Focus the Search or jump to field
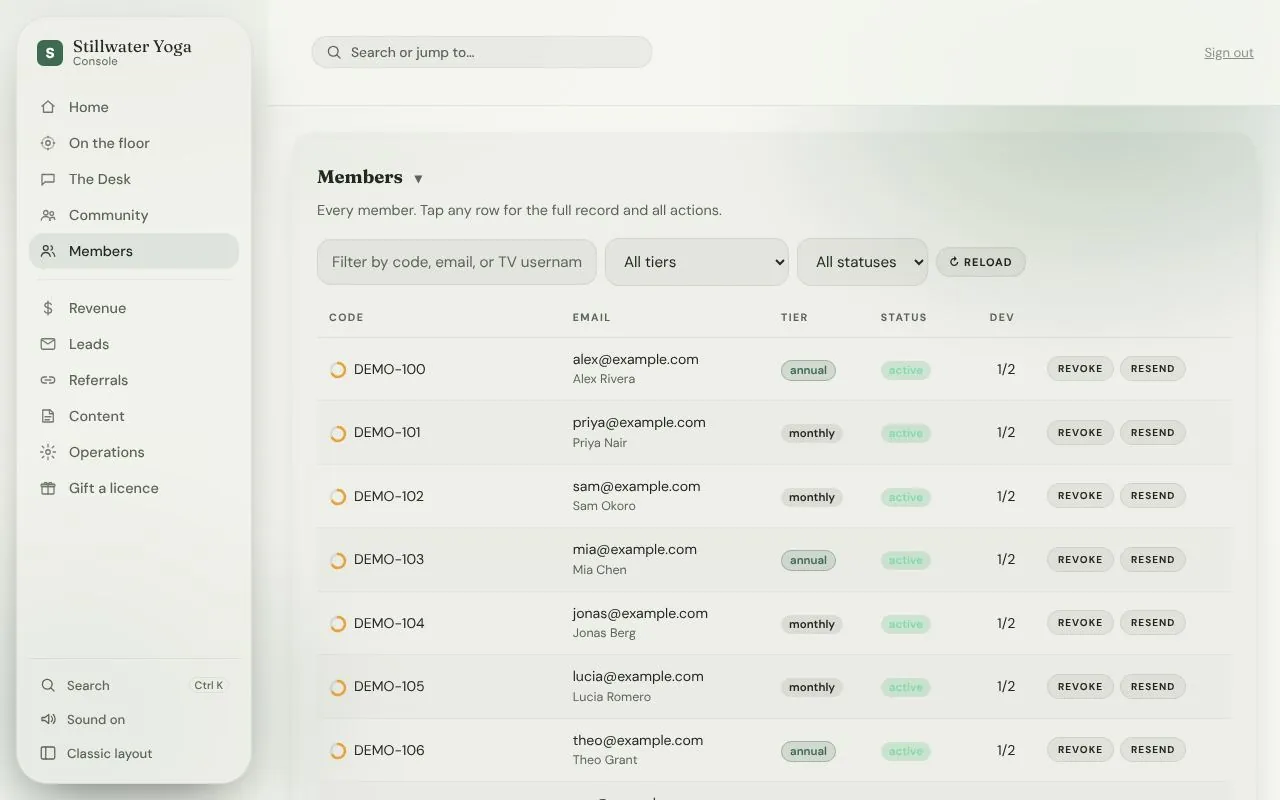 tap(482, 52)
